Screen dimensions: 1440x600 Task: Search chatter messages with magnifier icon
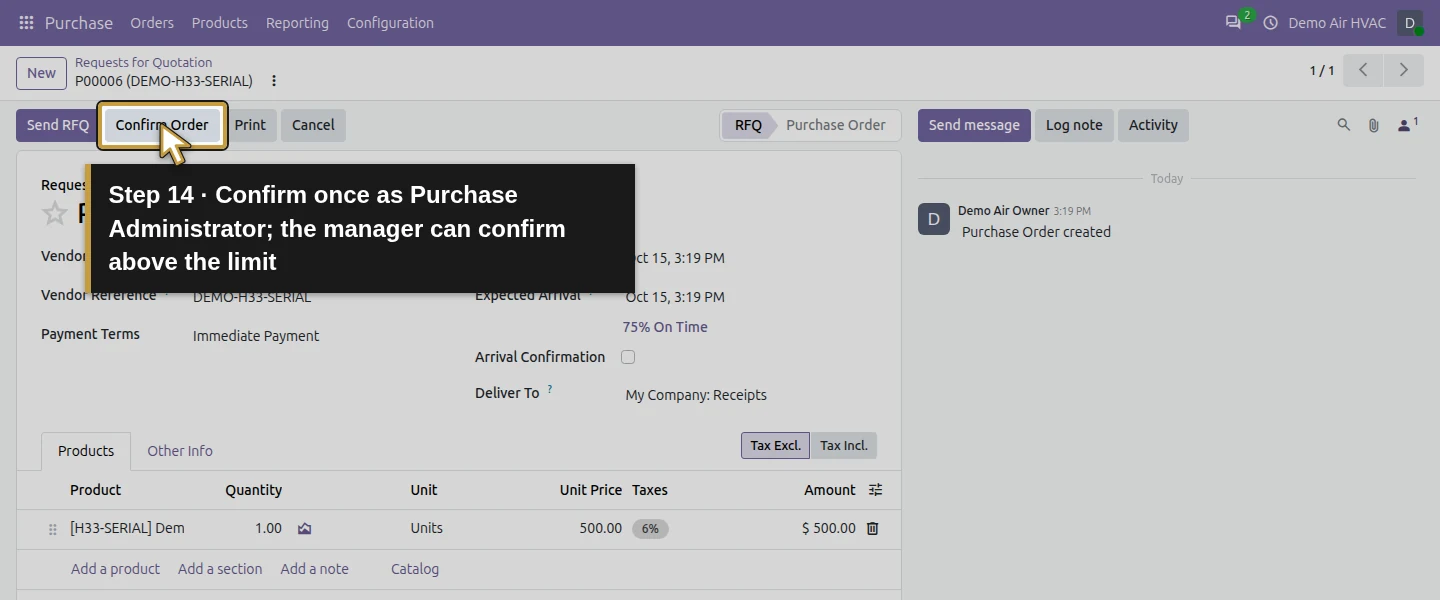[x=1344, y=125]
